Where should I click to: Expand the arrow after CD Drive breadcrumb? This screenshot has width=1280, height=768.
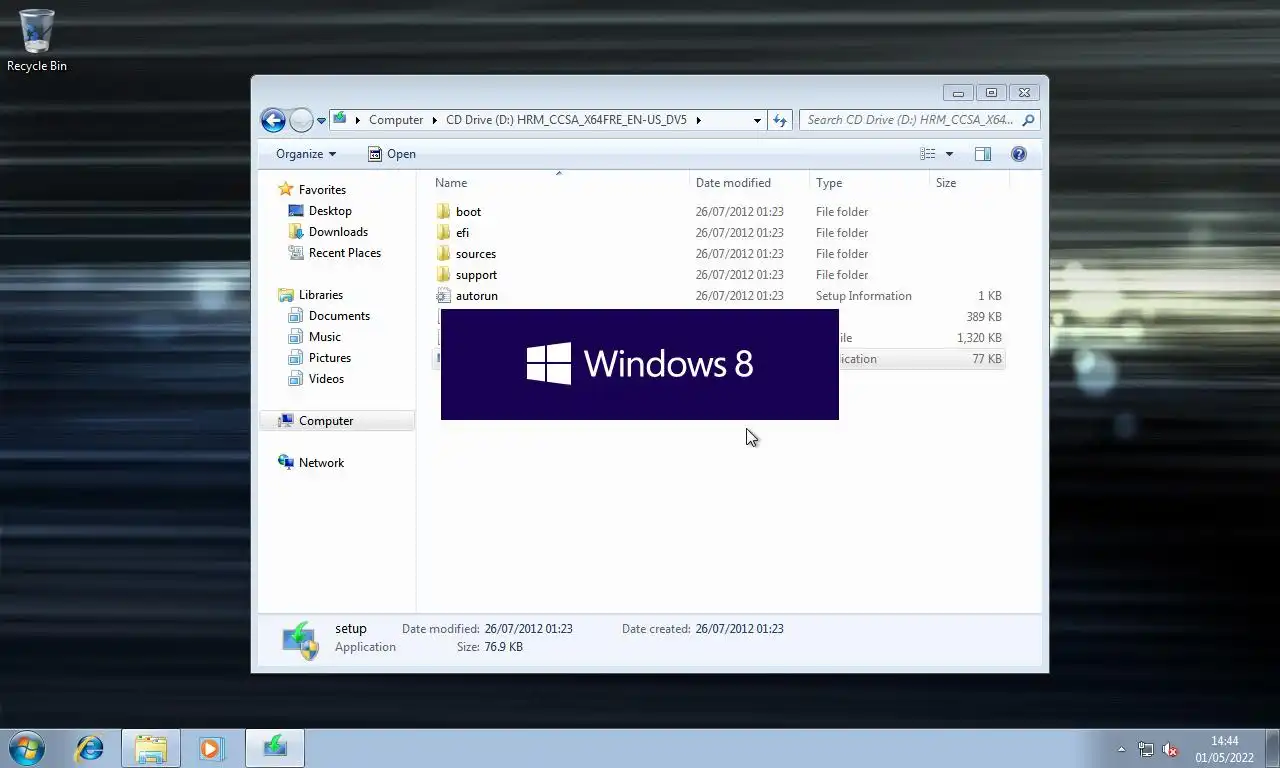click(x=698, y=120)
